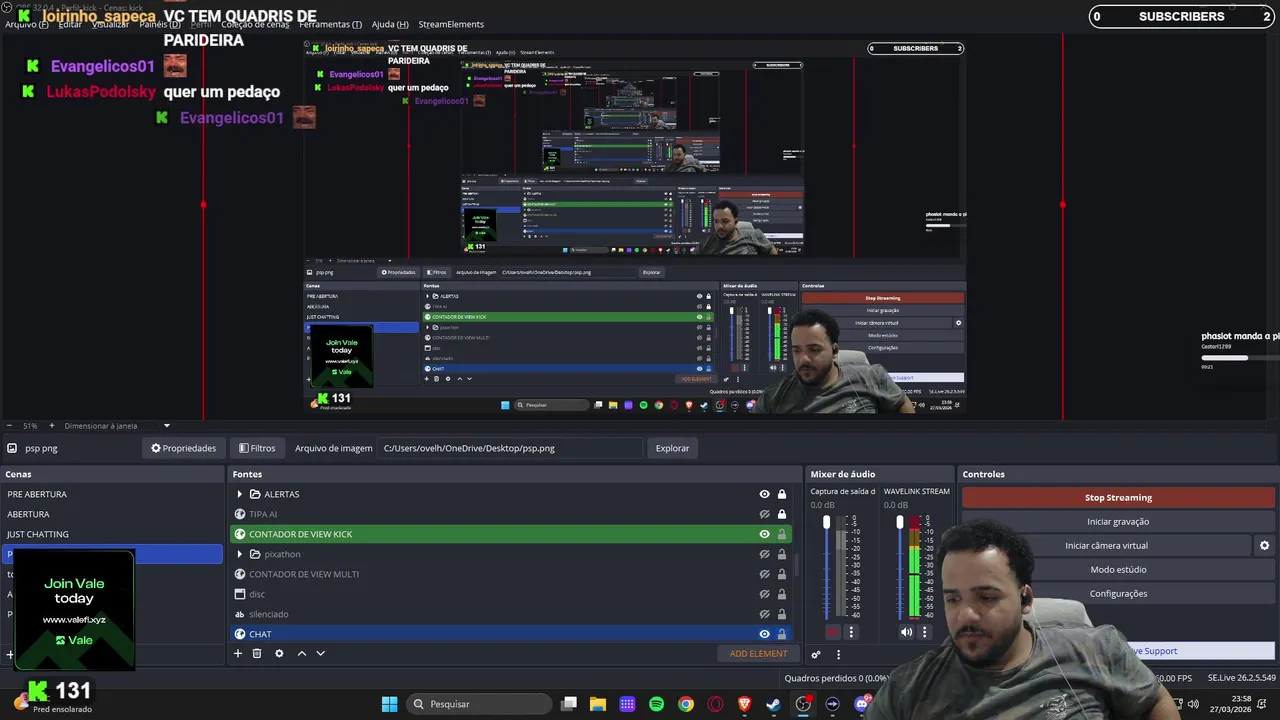Open OBS icon on taskbar

[x=803, y=704]
